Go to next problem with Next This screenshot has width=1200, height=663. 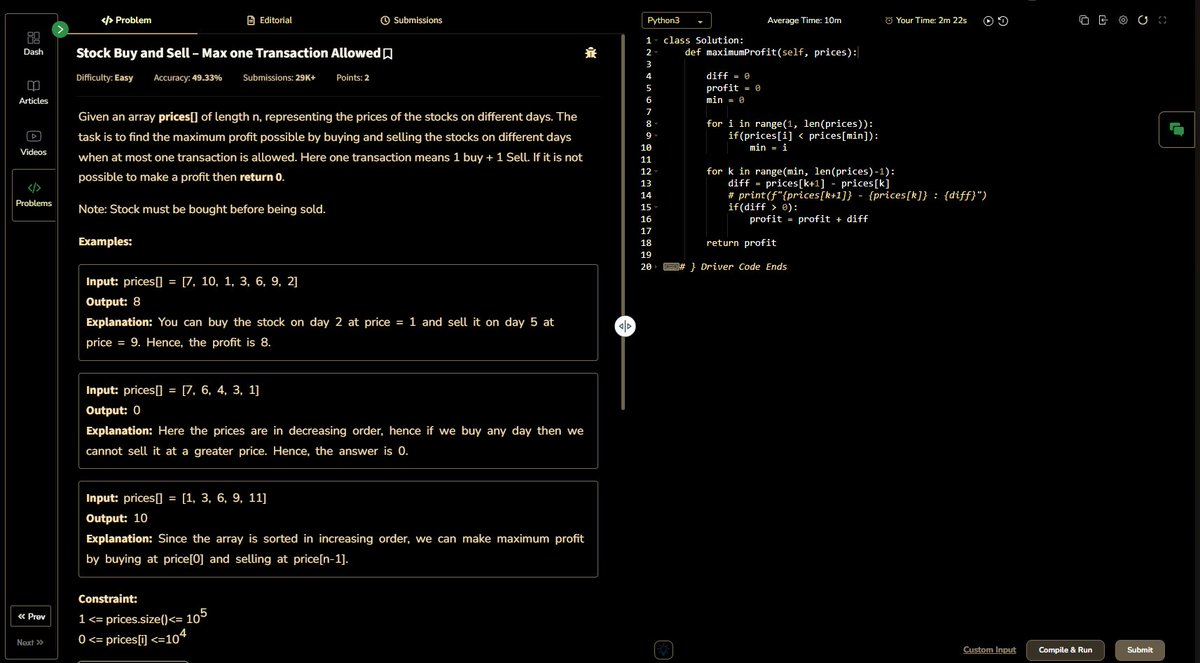[x=31, y=643]
